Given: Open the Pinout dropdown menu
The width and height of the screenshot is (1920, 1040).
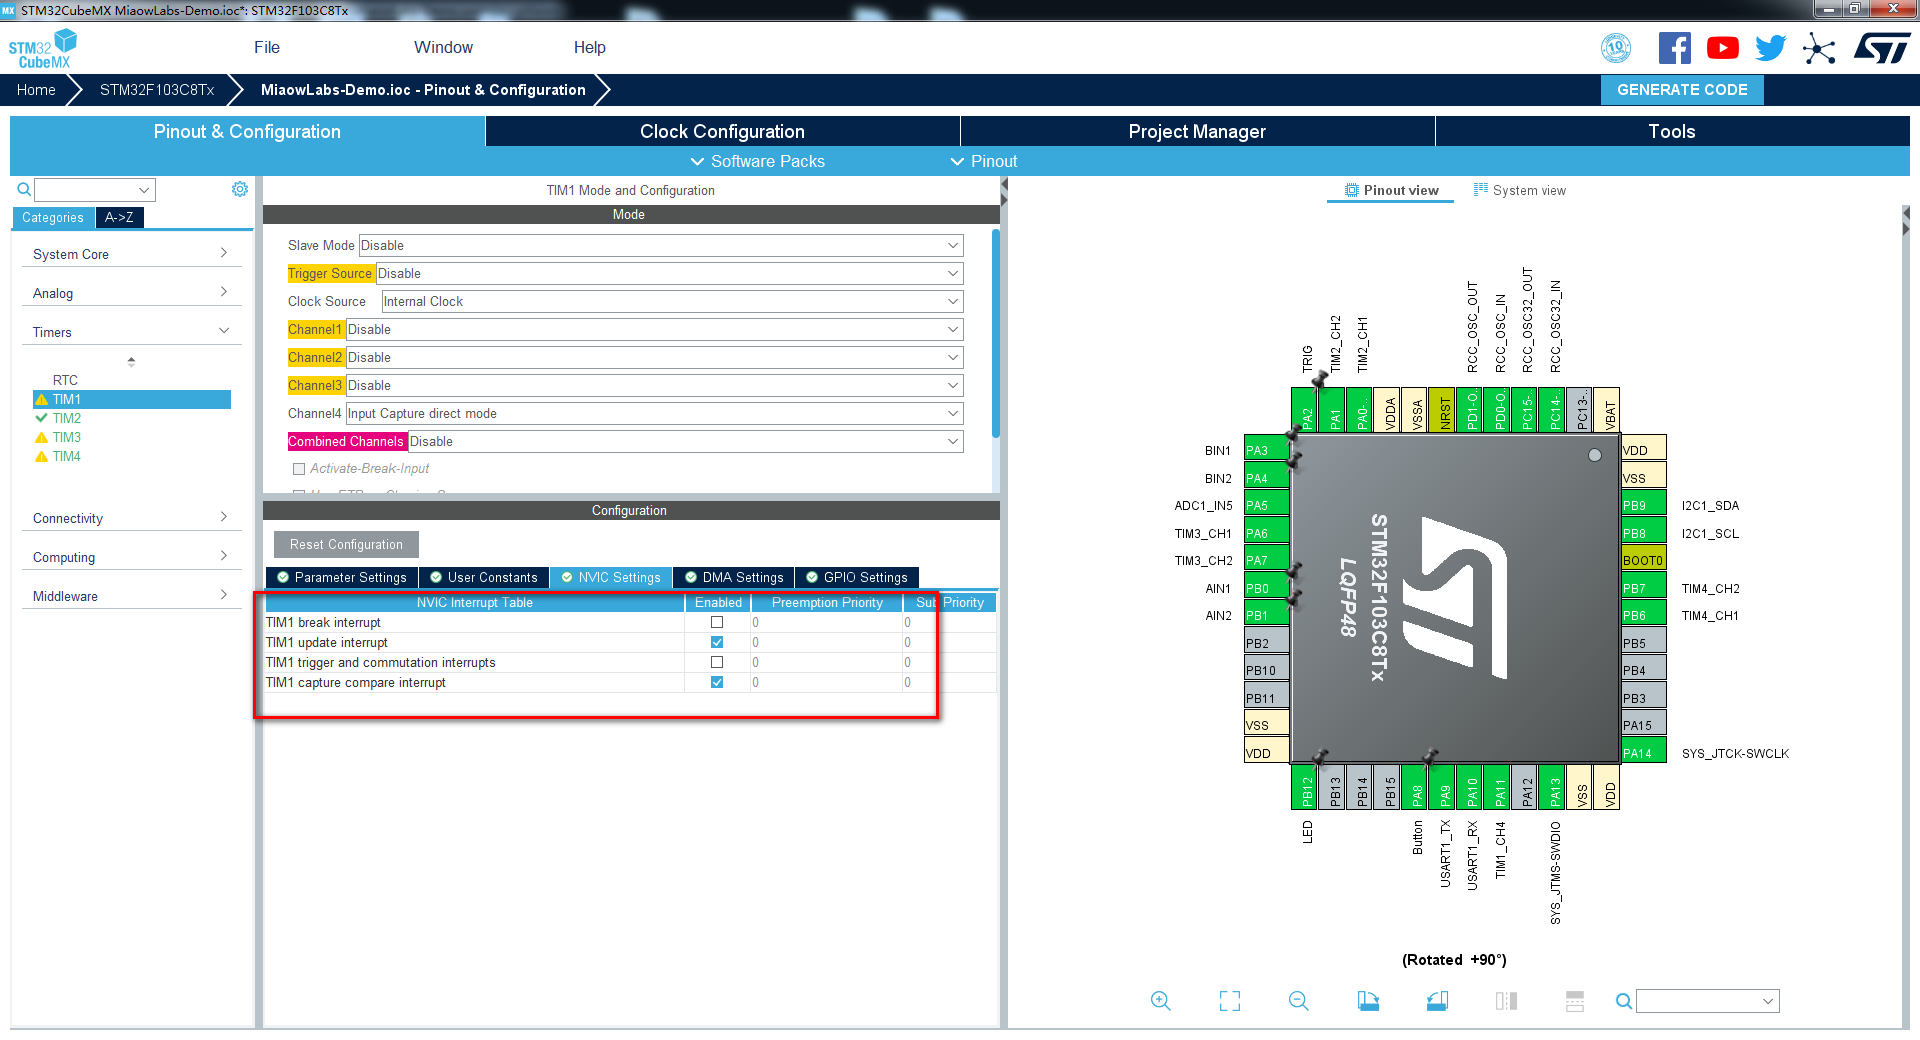Looking at the screenshot, I should (984, 161).
